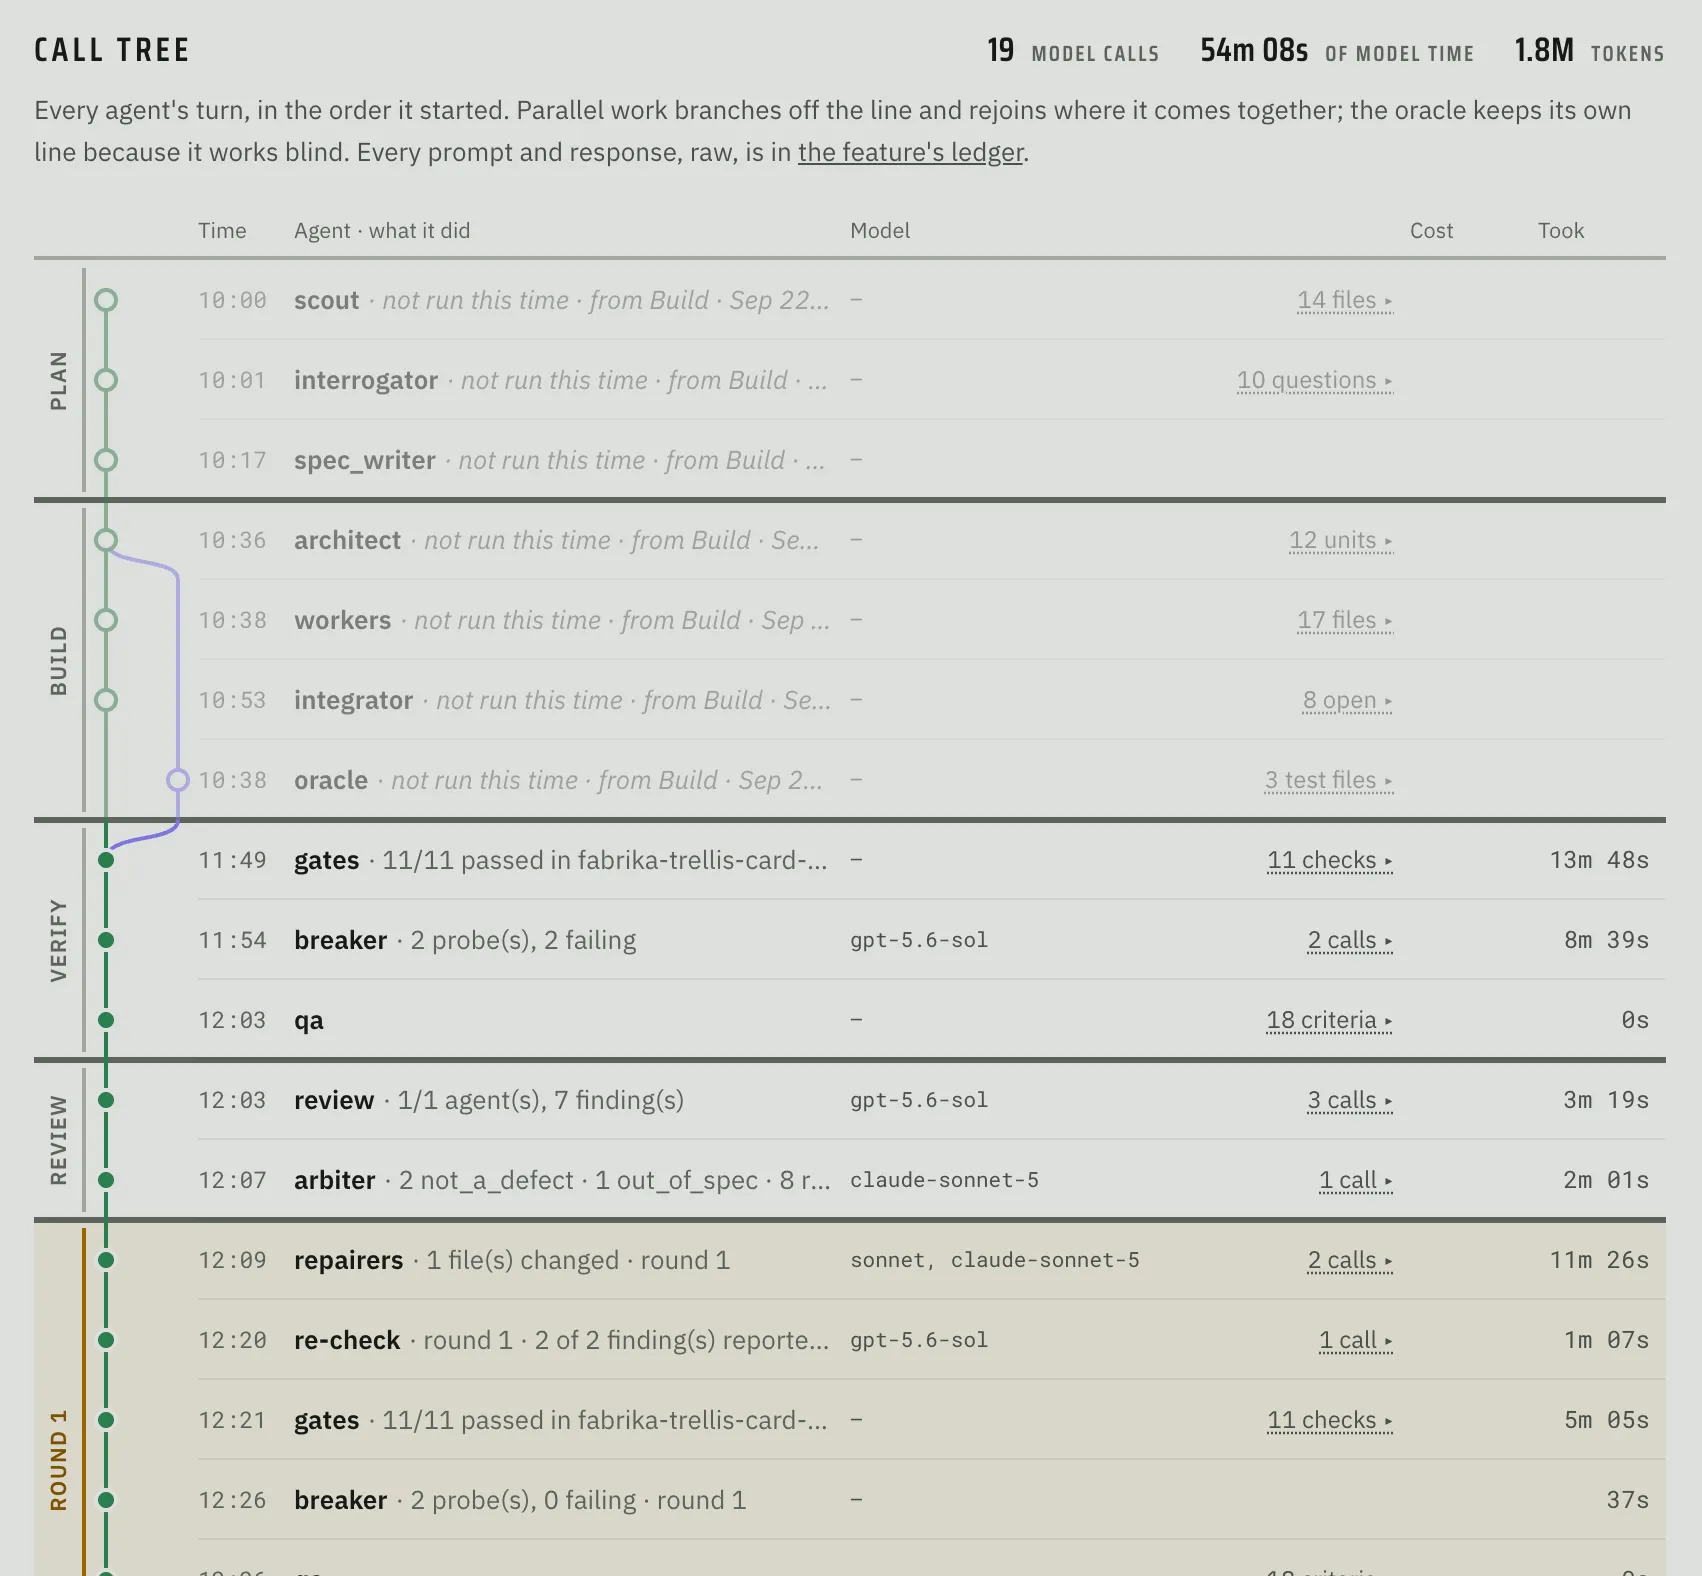Click the architect timeline node
The height and width of the screenshot is (1576, 1702).
[106, 540]
